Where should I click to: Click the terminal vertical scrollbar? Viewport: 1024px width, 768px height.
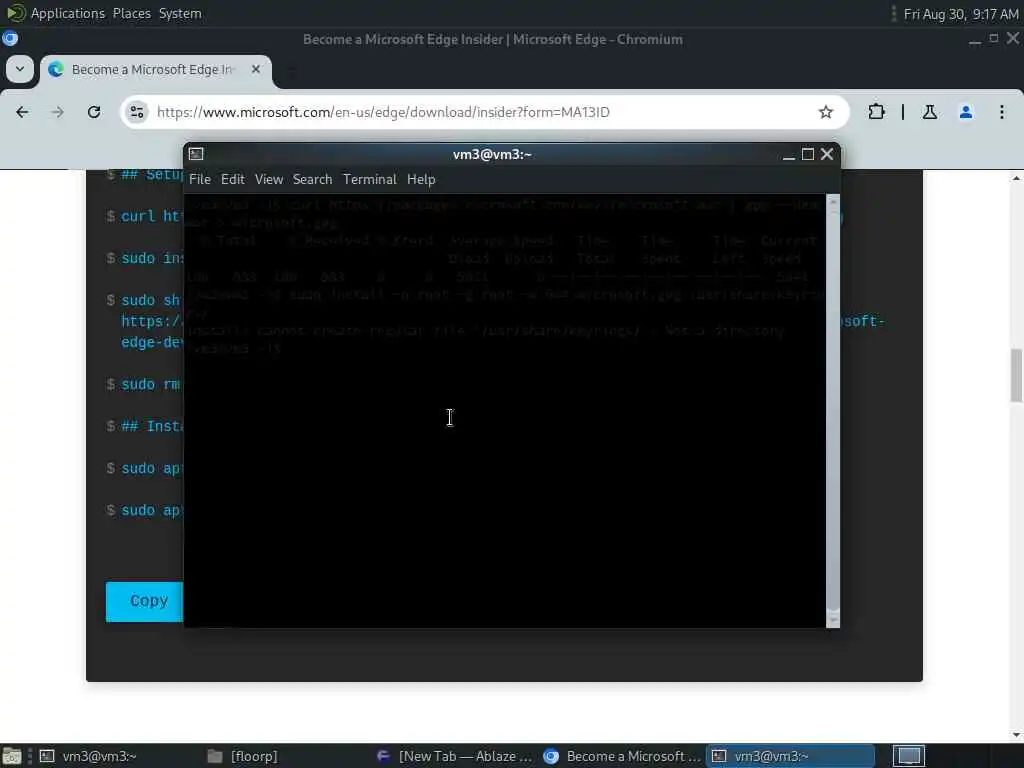(833, 411)
